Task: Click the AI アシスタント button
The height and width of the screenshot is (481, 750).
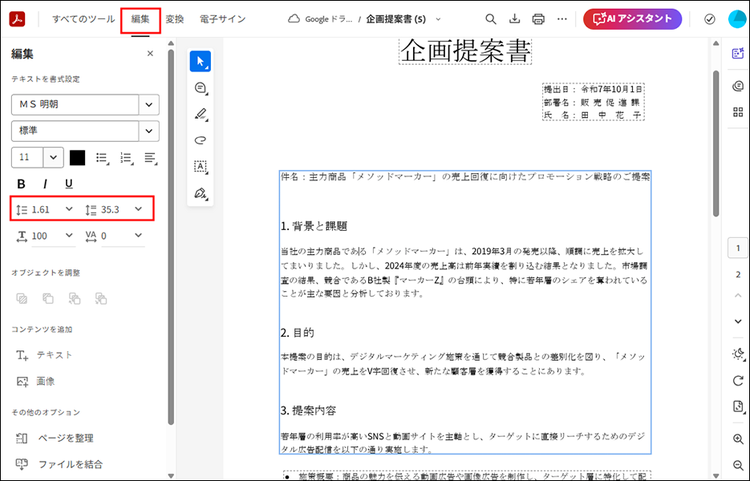Action: (x=632, y=19)
